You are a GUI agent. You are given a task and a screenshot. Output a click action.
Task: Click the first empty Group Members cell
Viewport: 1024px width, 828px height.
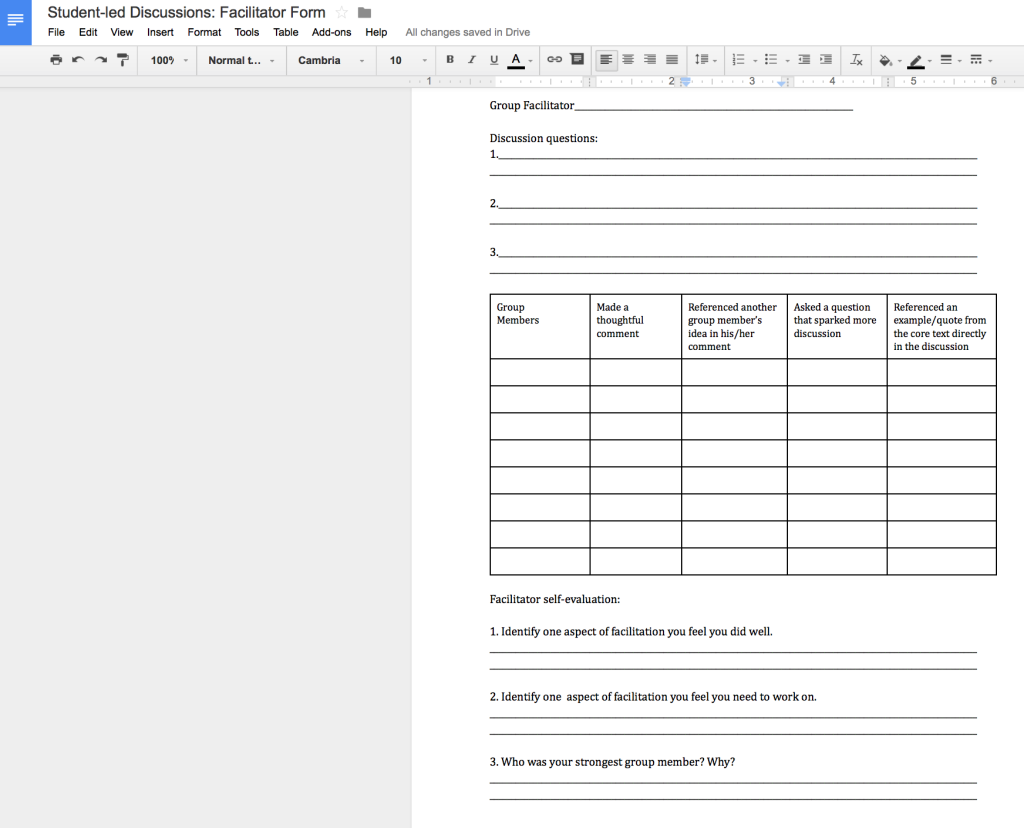pyautogui.click(x=539, y=372)
